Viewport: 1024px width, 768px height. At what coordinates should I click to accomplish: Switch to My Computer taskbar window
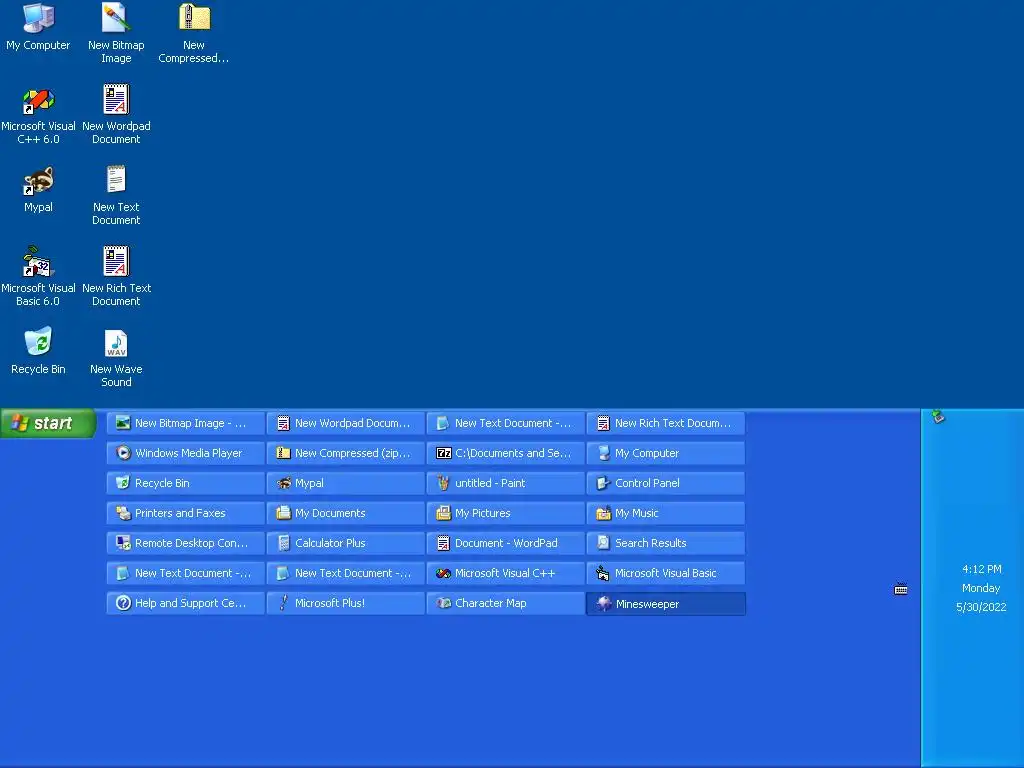click(666, 453)
